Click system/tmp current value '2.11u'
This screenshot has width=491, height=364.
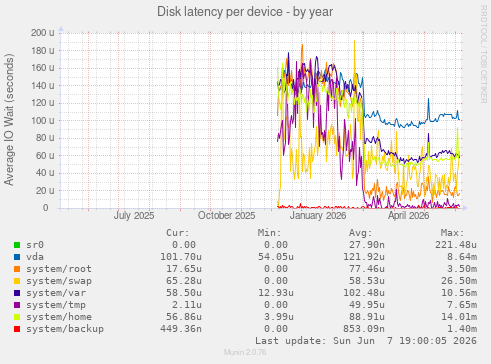187,305
